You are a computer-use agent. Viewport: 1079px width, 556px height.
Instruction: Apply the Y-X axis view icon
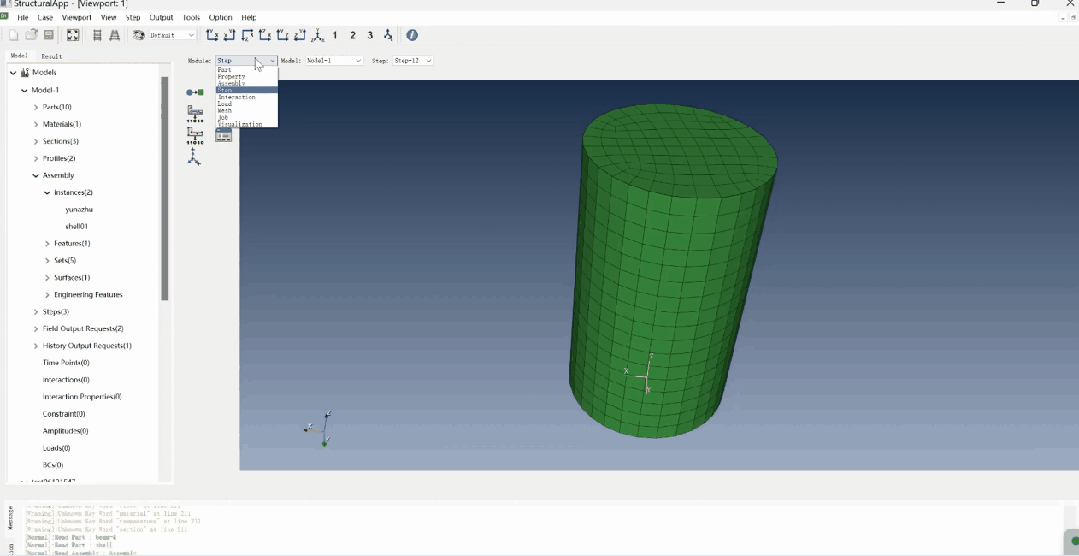[213, 35]
